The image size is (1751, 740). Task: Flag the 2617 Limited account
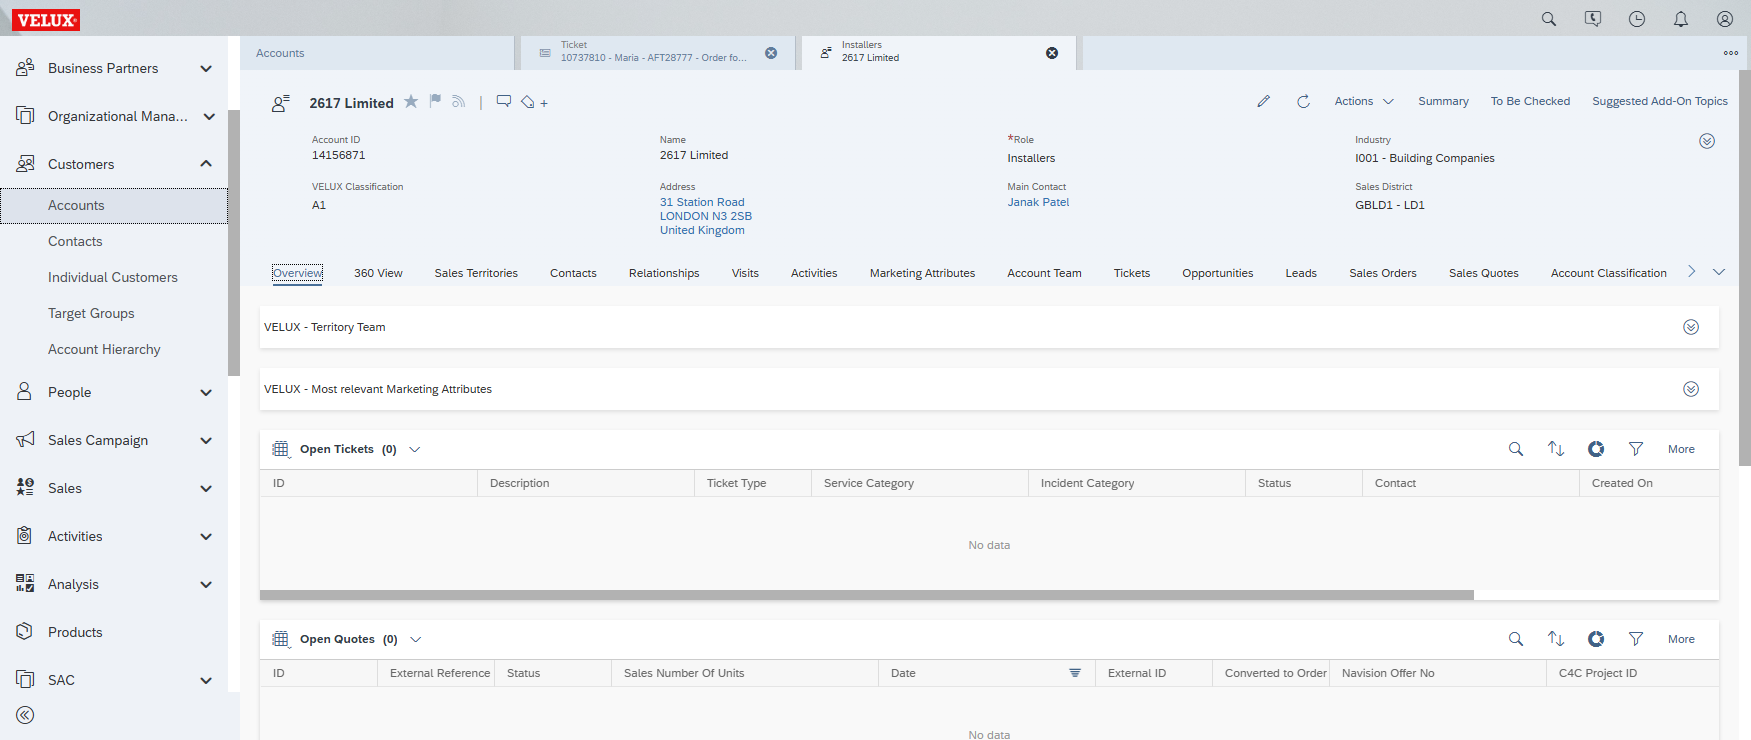[435, 101]
